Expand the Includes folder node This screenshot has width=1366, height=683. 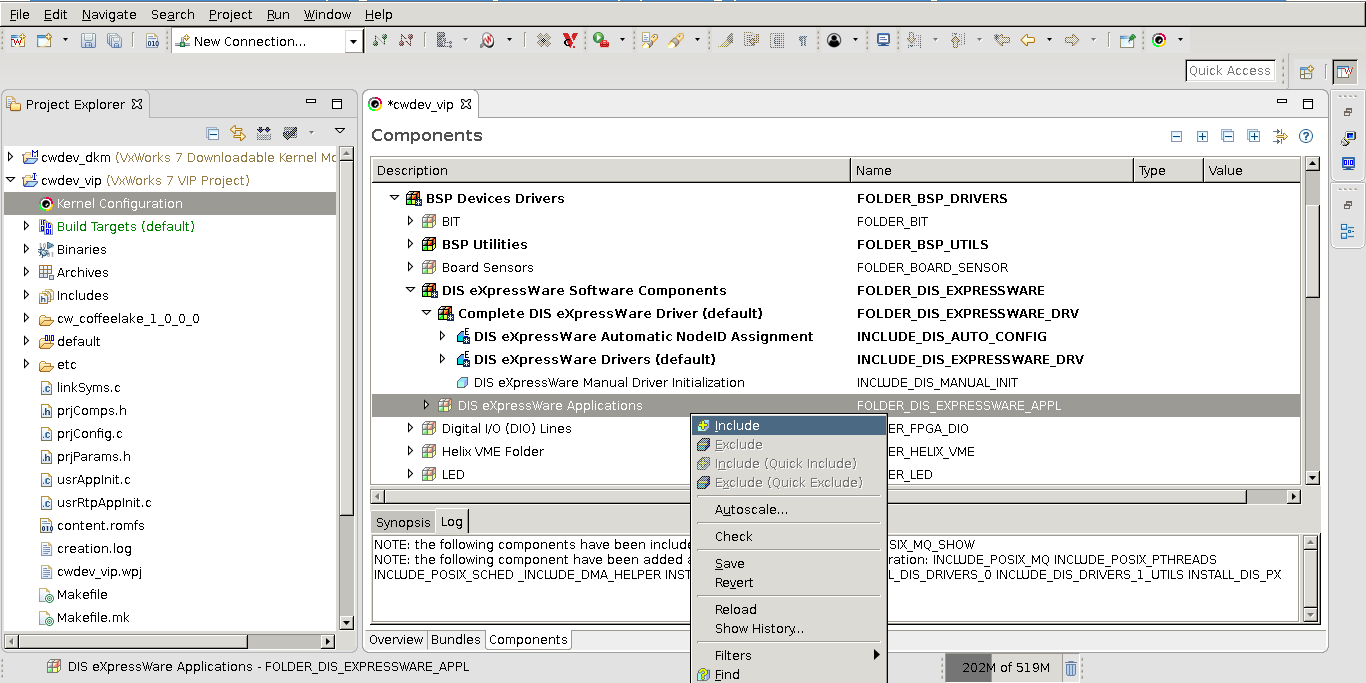pyautogui.click(x=27, y=295)
